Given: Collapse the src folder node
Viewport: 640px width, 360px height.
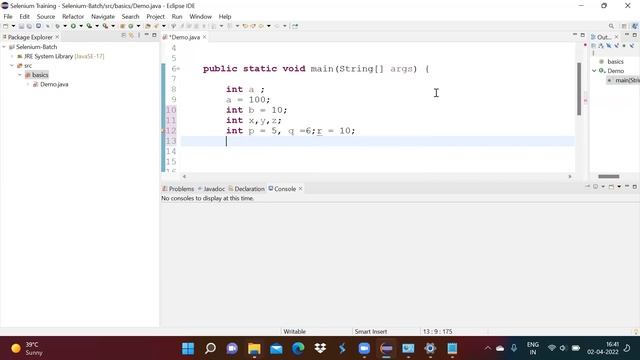Looking at the screenshot, I should pos(12,66).
